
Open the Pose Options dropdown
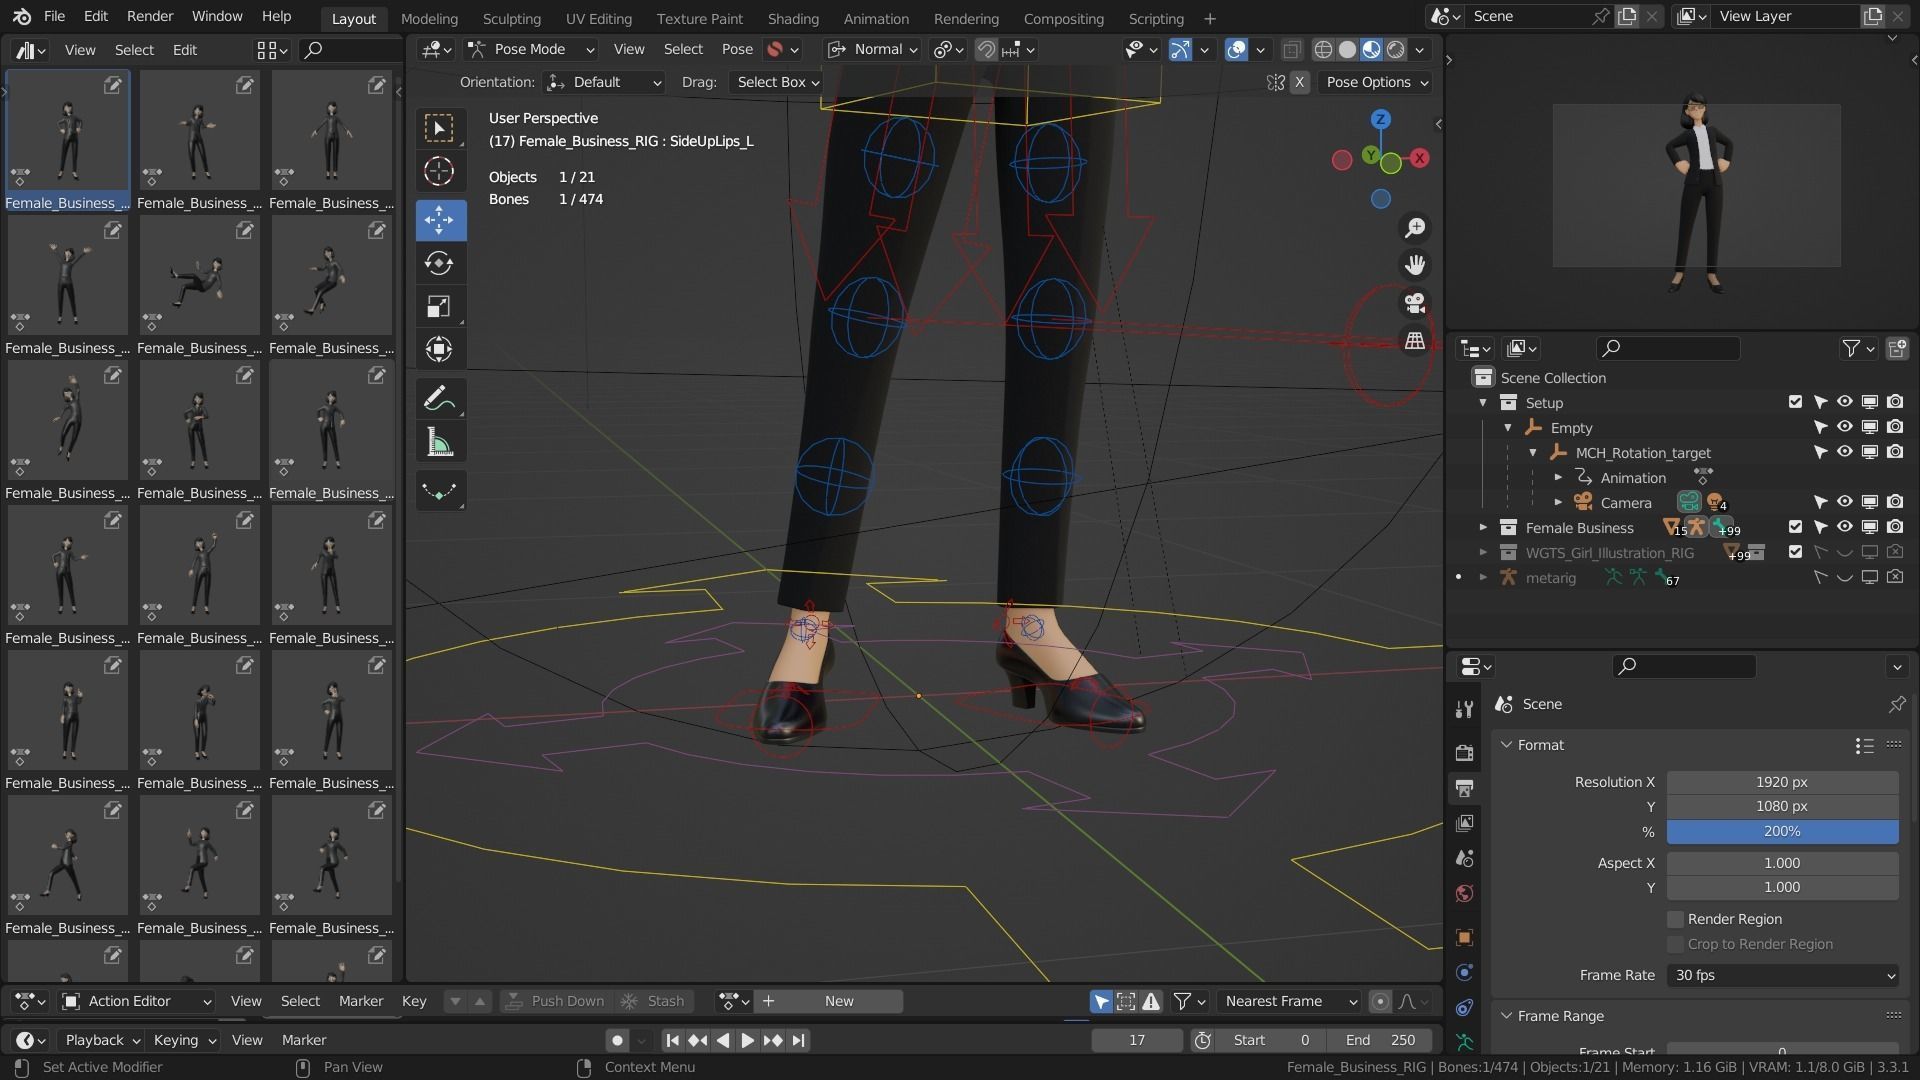1375,82
